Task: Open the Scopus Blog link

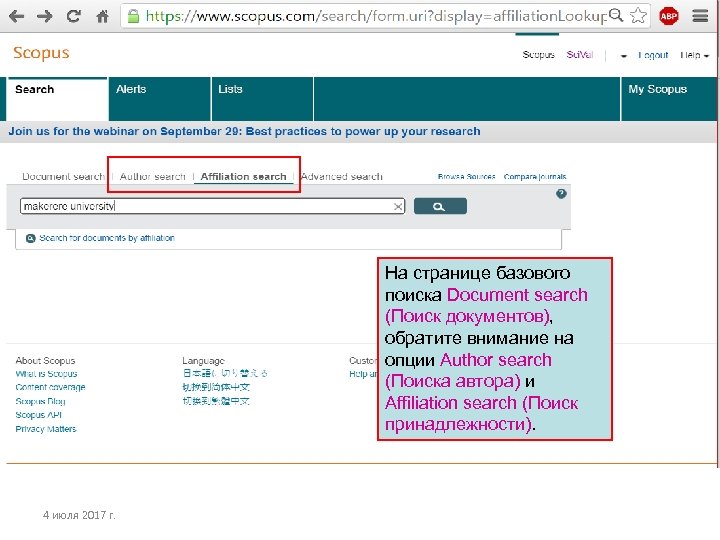Action: pyautogui.click(x=40, y=401)
